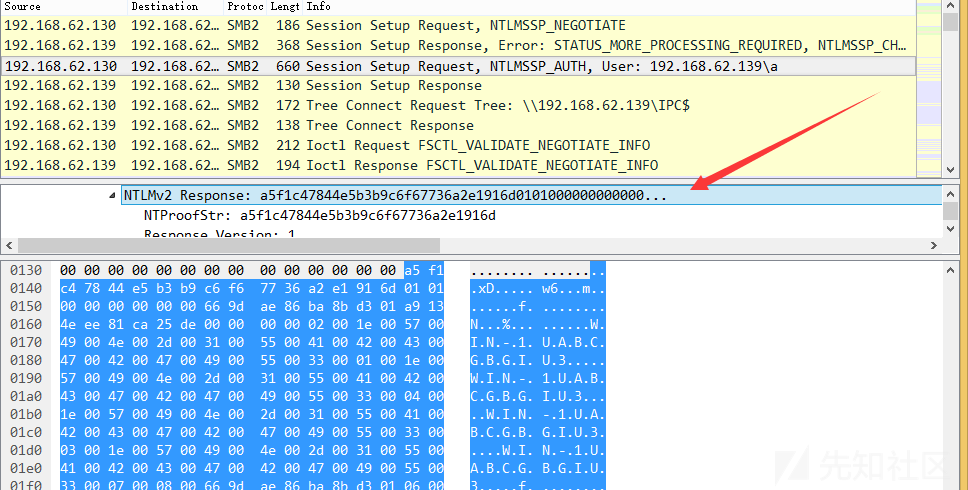The width and height of the screenshot is (968, 490).
Task: Sort by the Destination column header
Action: click(x=176, y=7)
